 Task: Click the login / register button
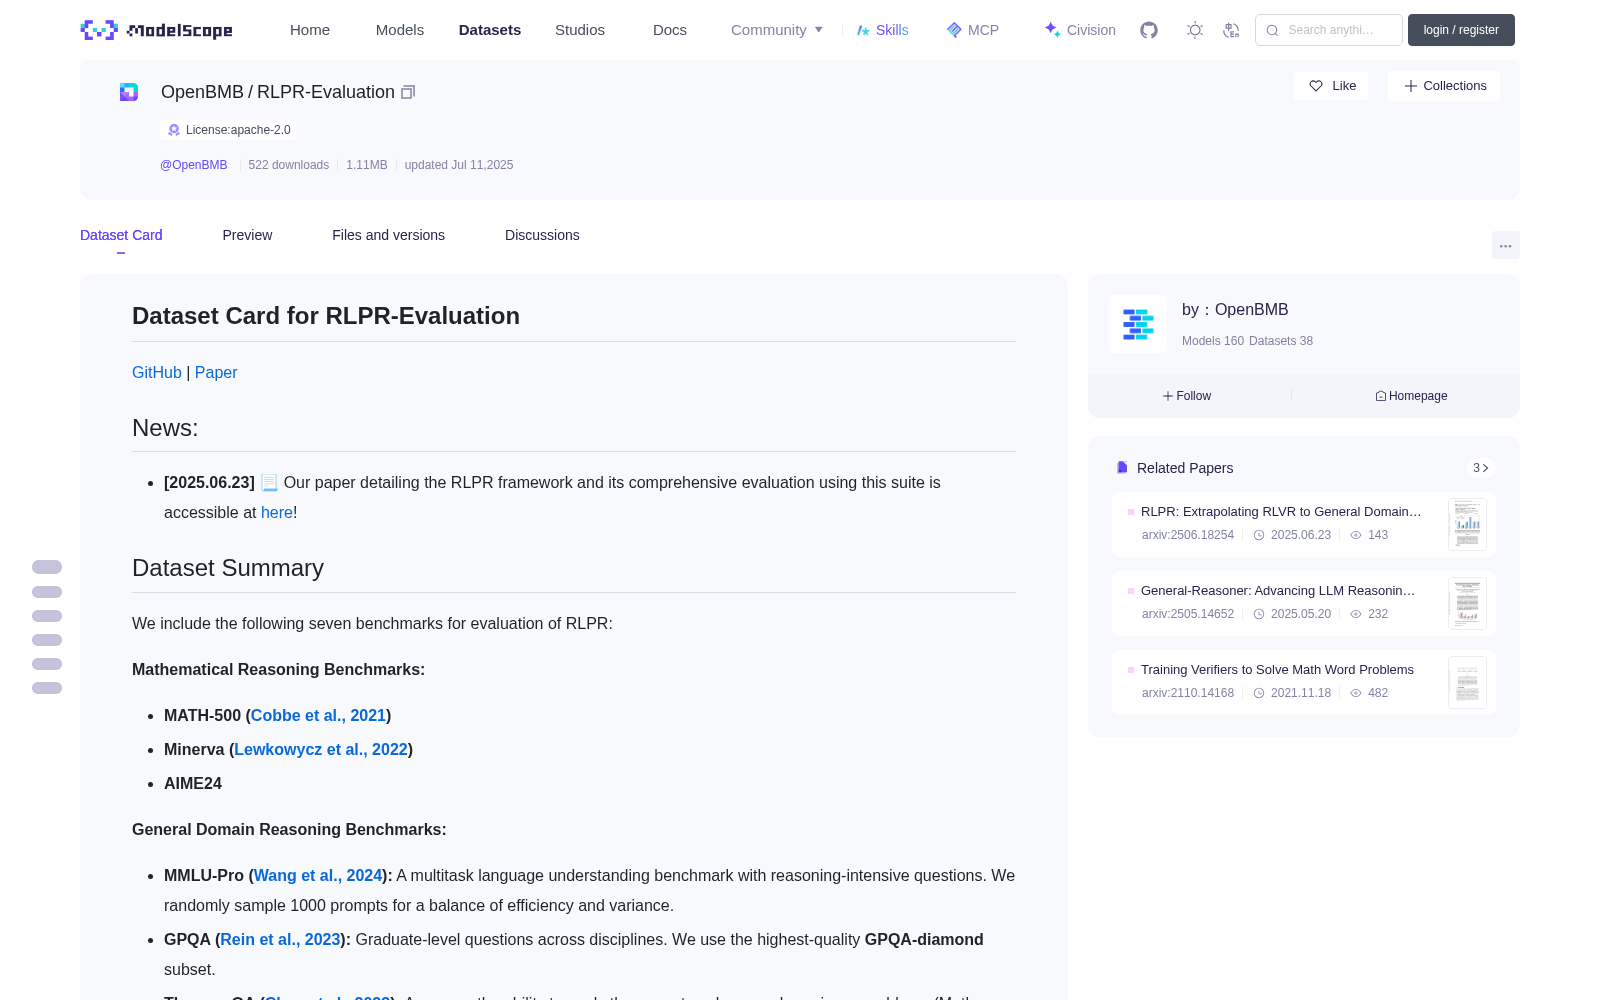tap(1461, 30)
